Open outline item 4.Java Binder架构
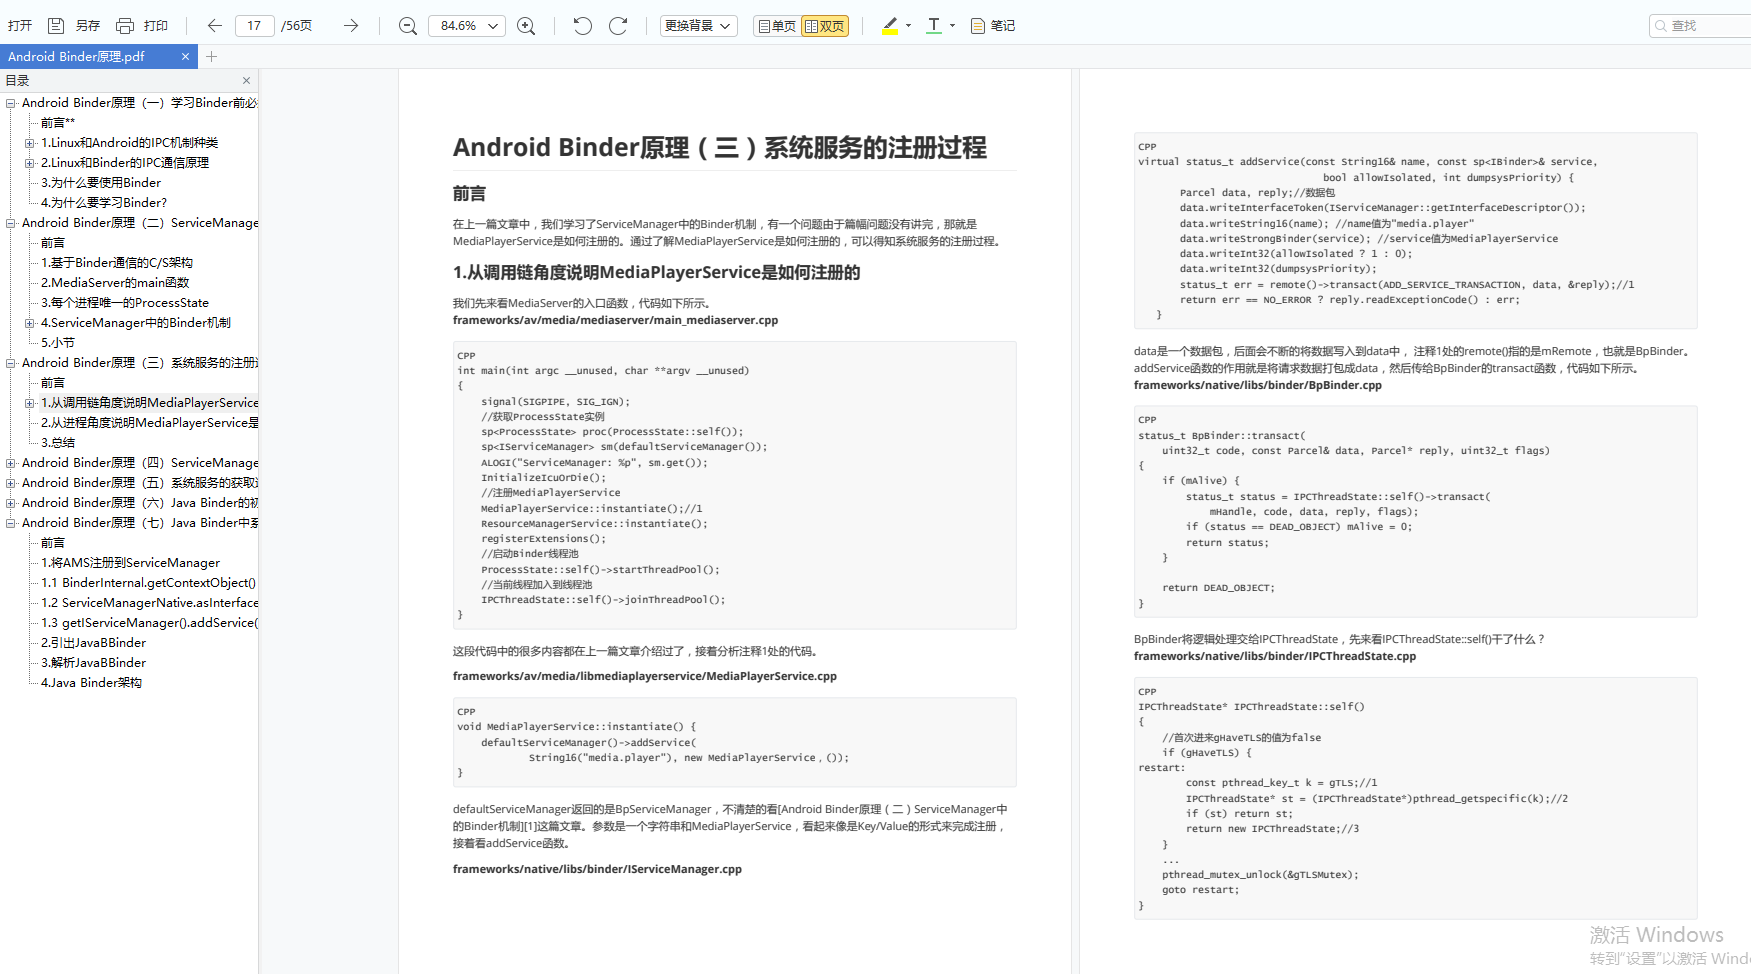 click(91, 683)
